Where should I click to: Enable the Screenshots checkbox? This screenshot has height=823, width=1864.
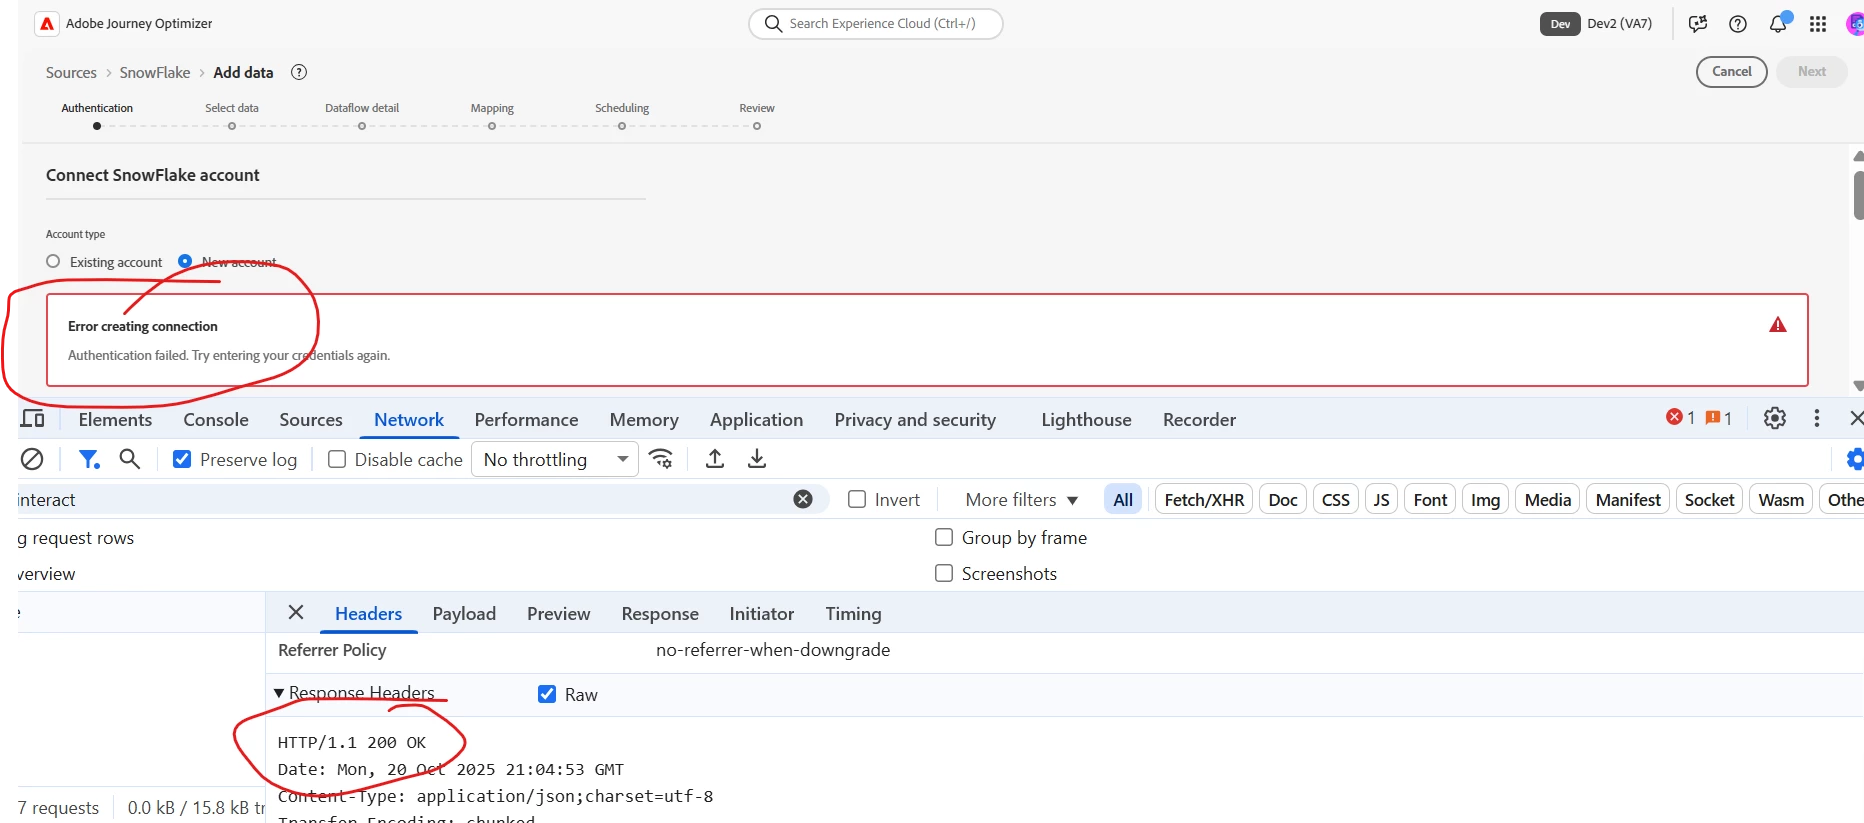(x=944, y=573)
